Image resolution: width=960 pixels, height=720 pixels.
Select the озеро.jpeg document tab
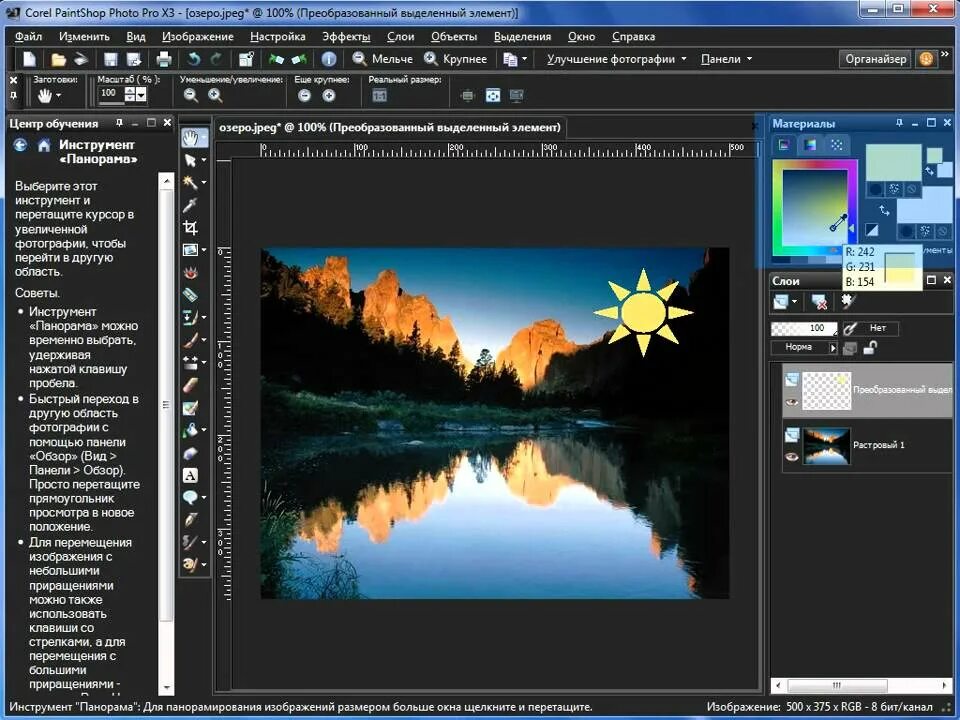[x=390, y=127]
